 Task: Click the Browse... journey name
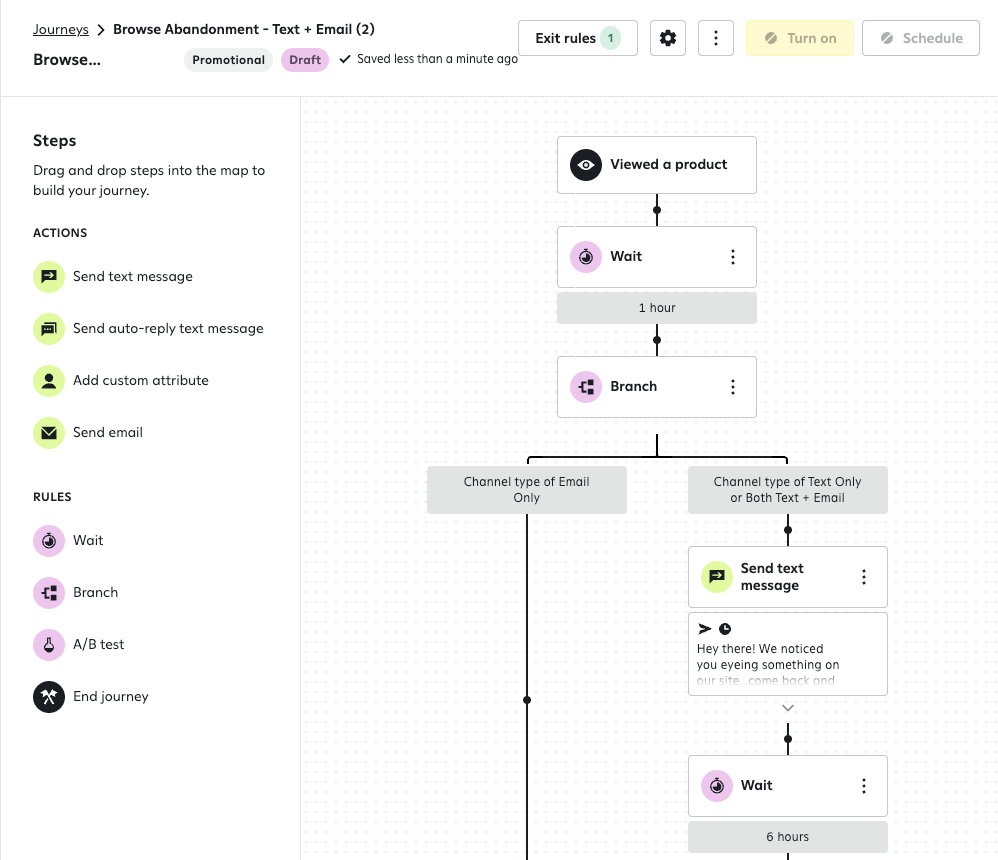(x=67, y=60)
